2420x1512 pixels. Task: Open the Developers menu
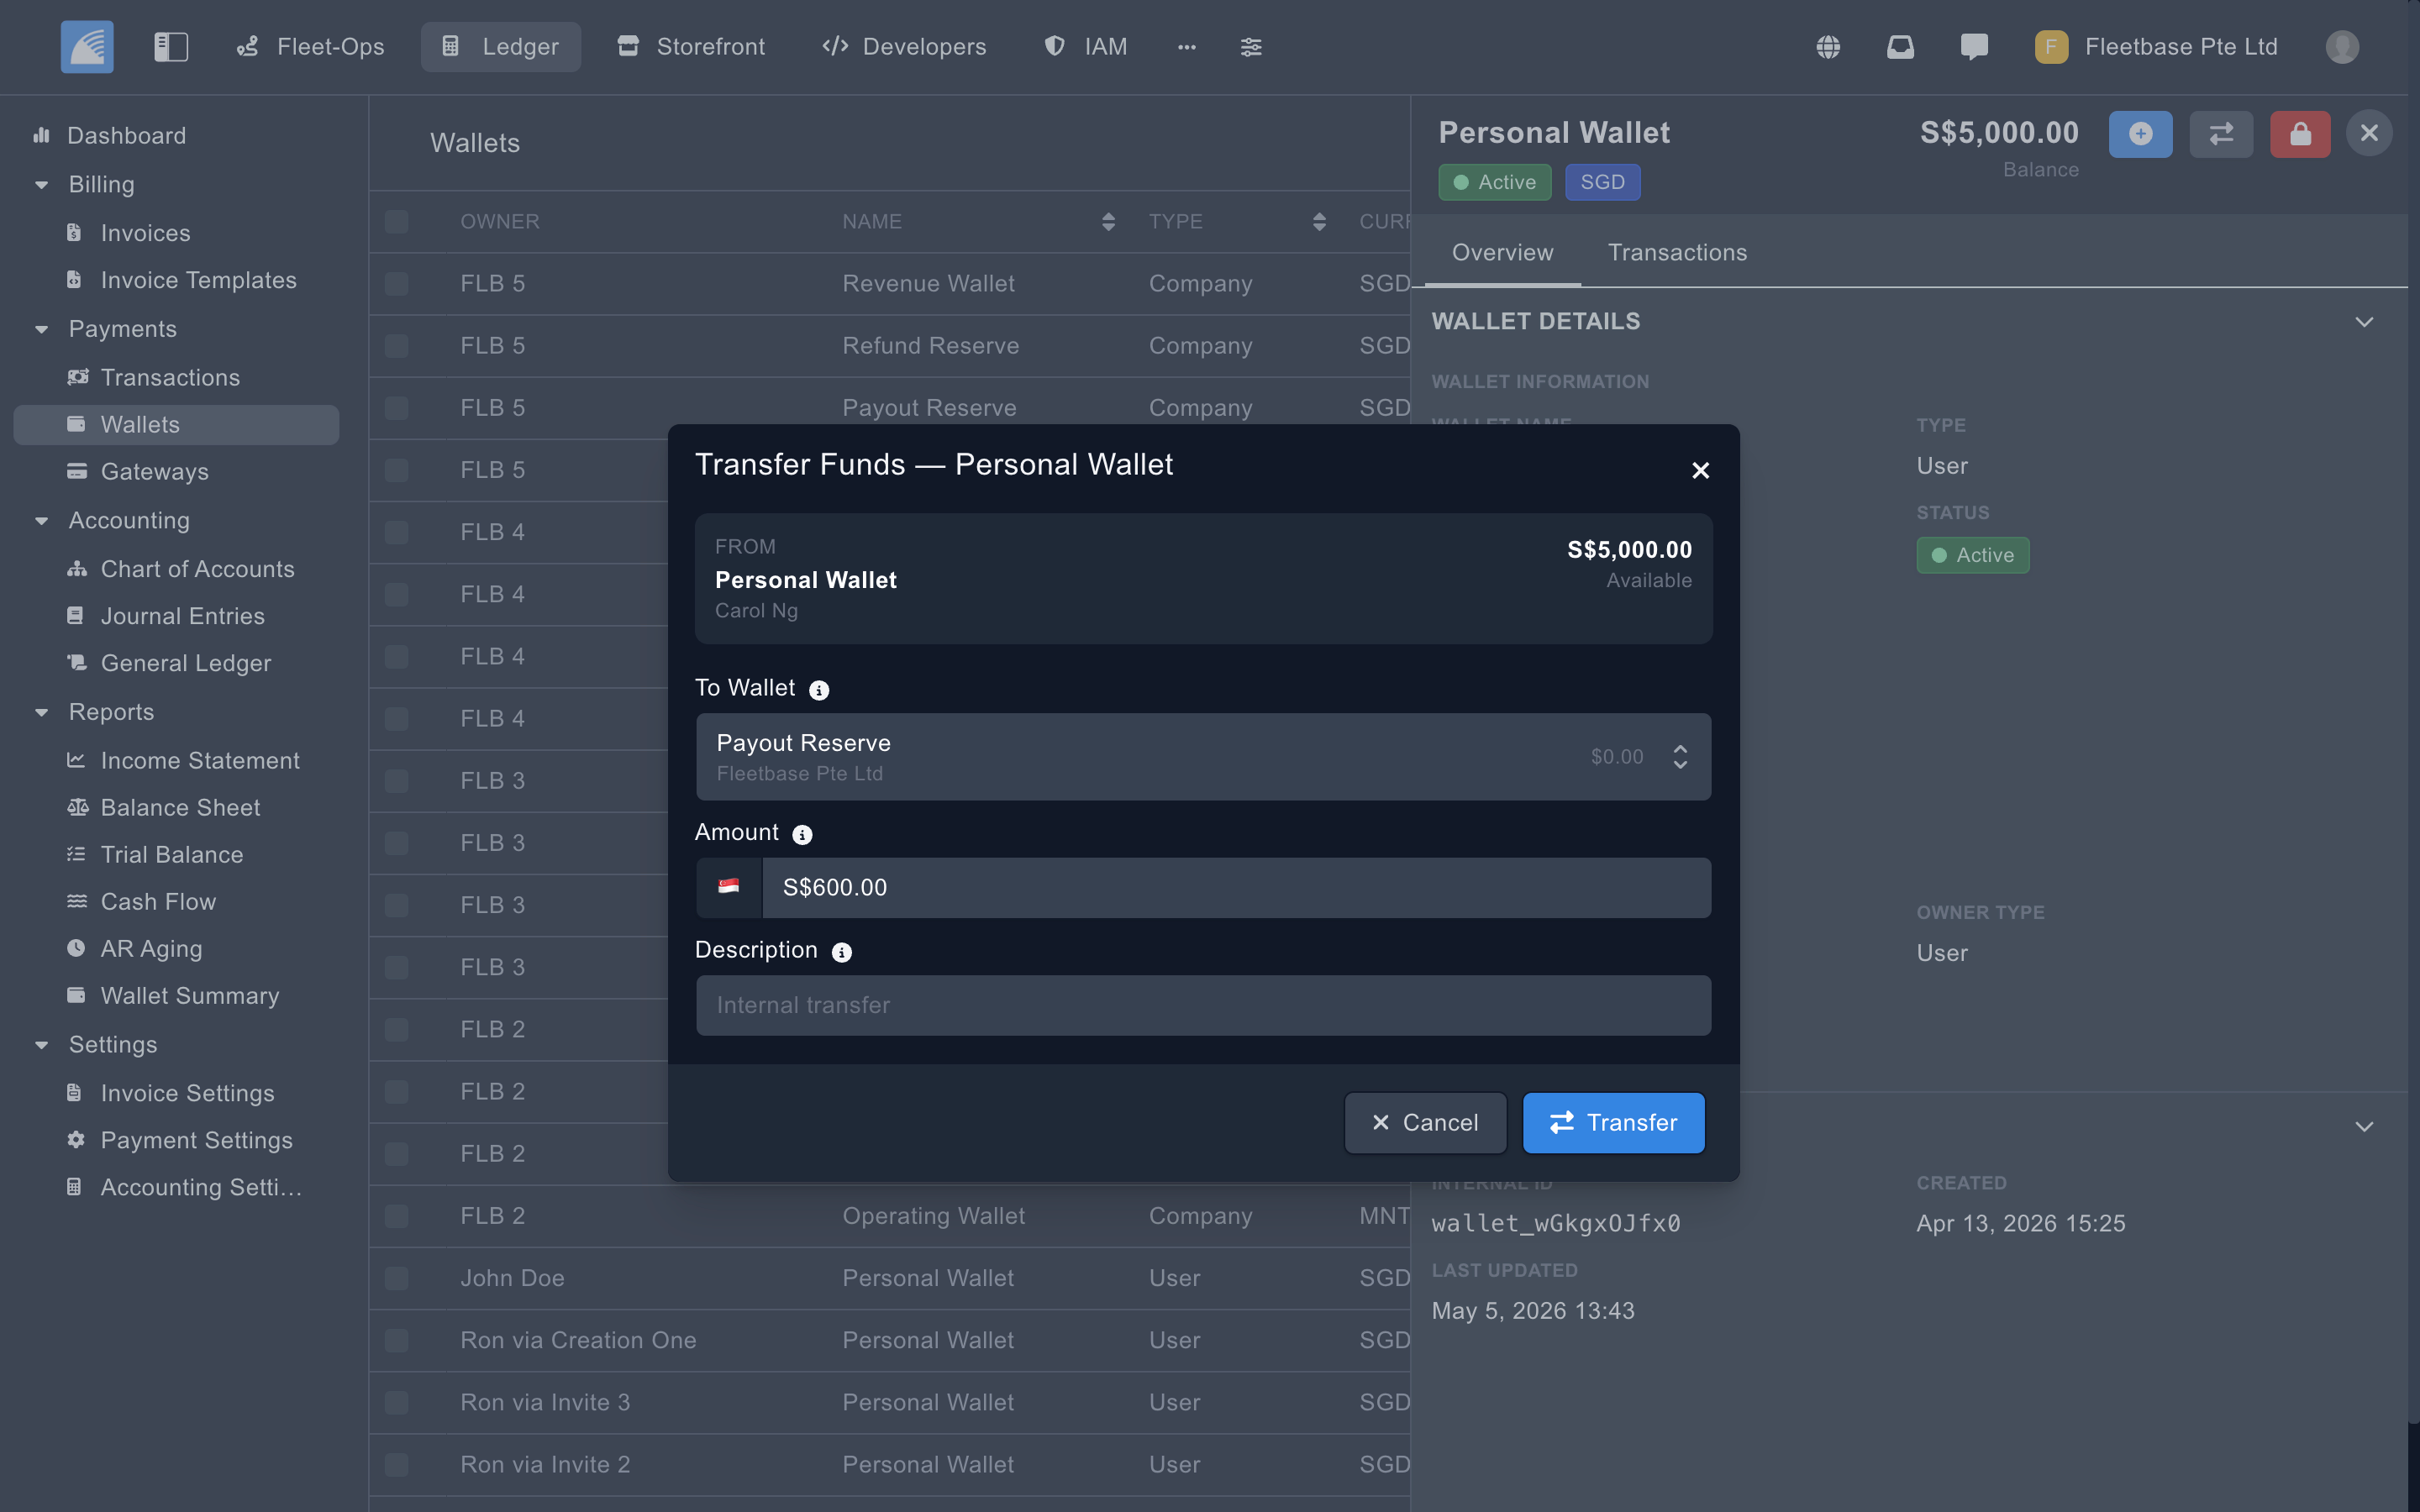(904, 46)
